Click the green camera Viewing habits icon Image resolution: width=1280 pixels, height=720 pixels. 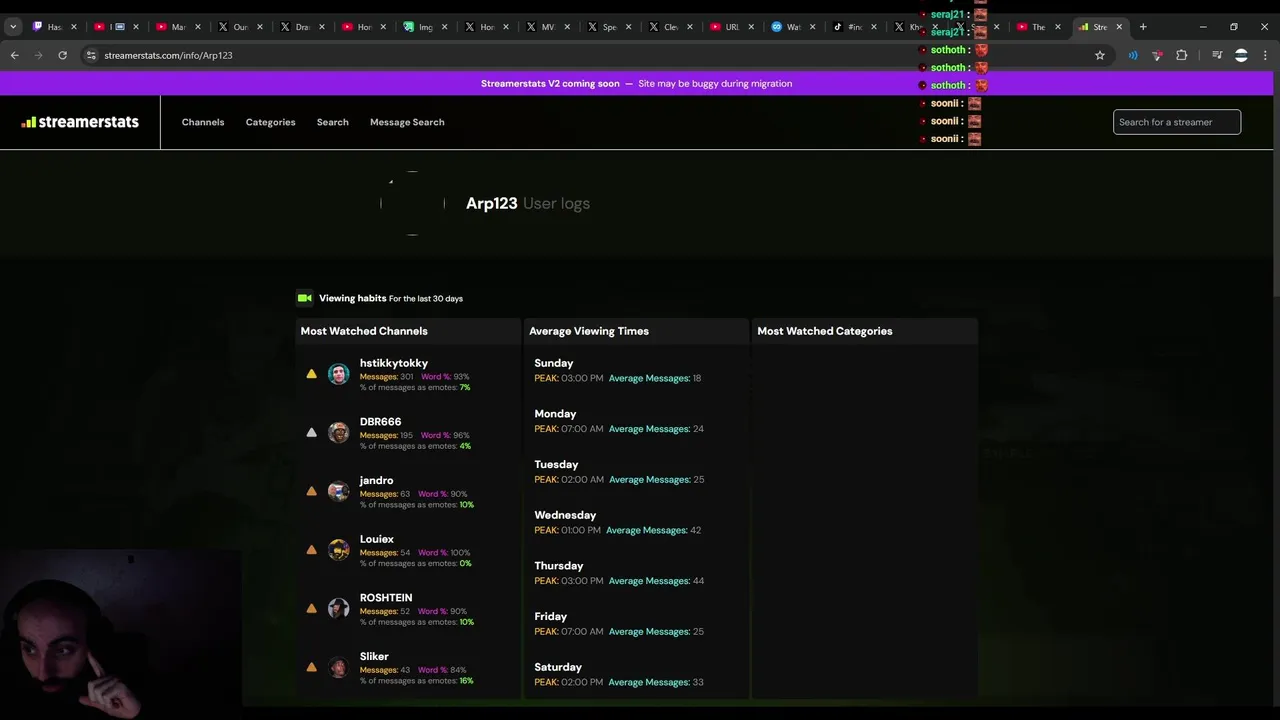coord(305,298)
